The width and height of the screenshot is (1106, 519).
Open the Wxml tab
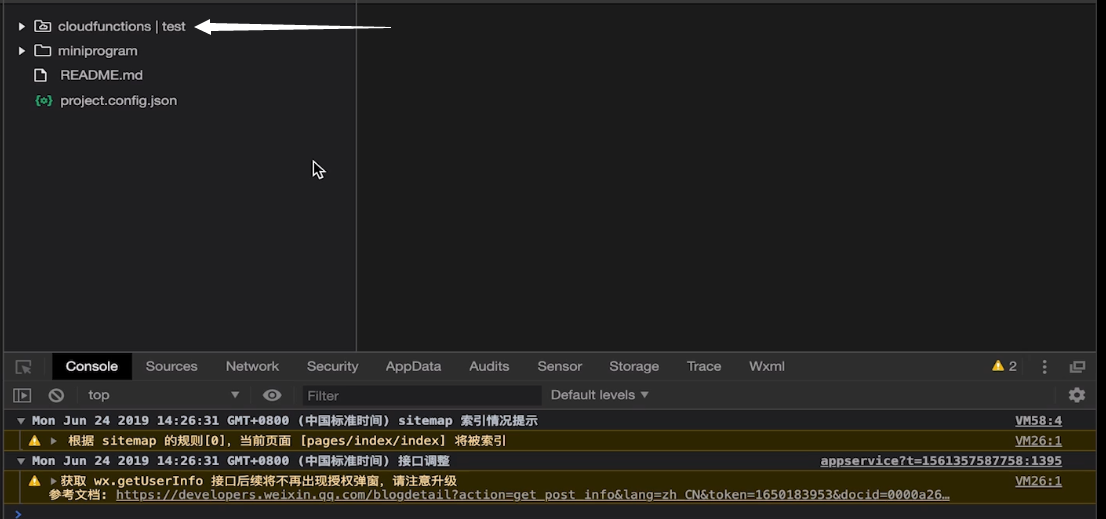(767, 367)
